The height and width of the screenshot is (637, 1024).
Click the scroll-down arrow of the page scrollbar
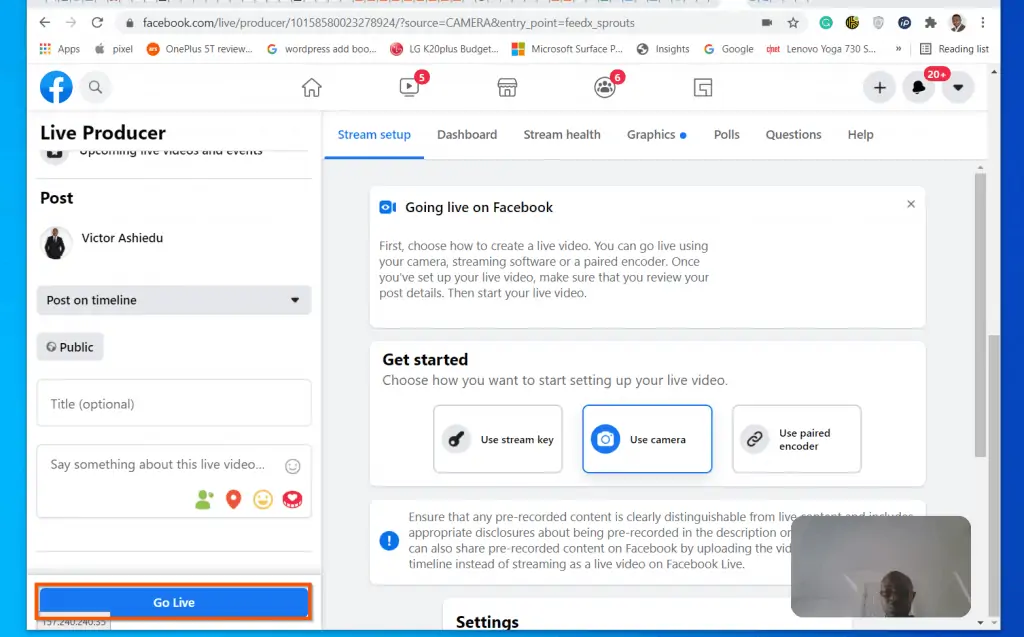[994, 623]
